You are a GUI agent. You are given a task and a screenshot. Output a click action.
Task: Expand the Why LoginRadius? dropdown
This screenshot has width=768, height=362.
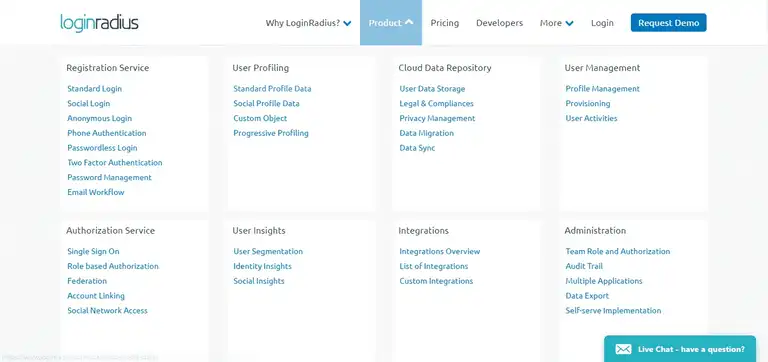(309, 23)
